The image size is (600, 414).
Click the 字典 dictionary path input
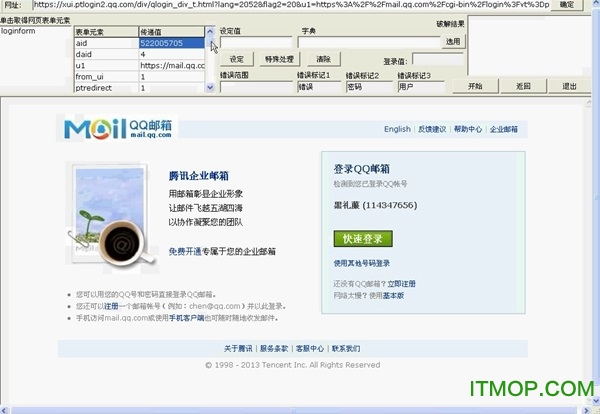pyautogui.click(x=369, y=42)
